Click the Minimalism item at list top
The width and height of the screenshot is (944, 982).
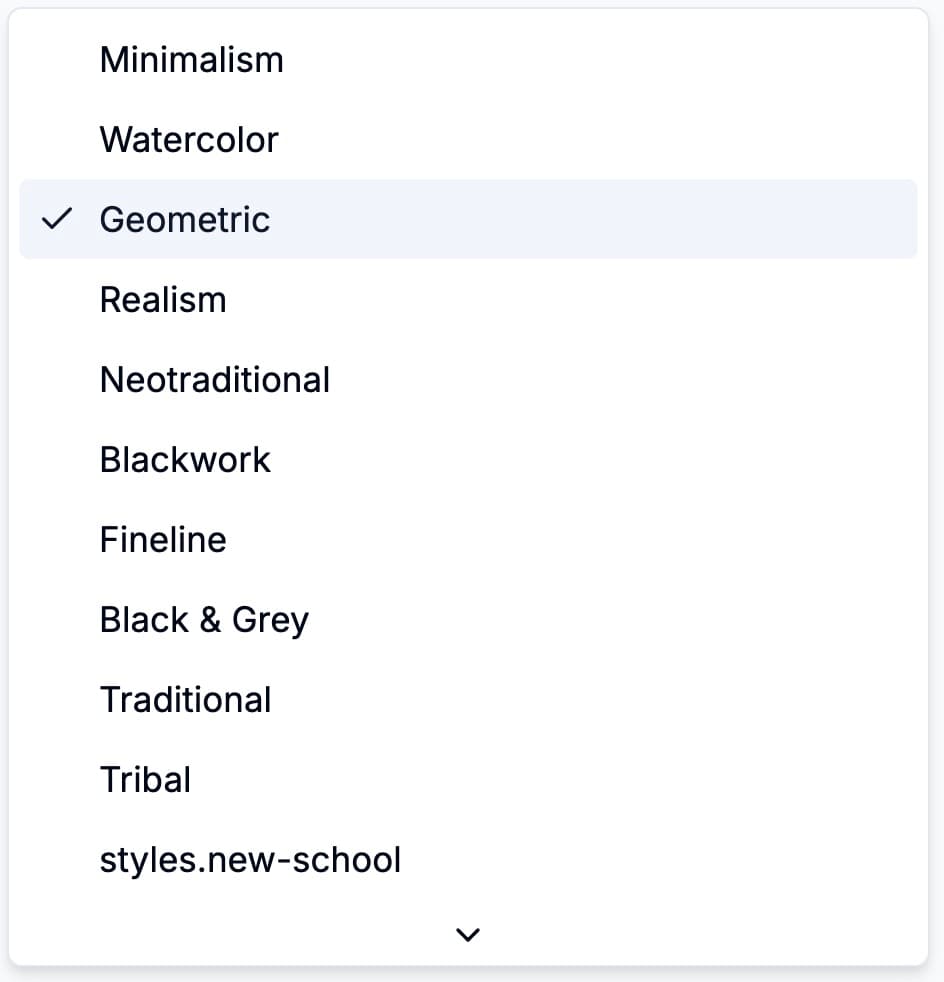[191, 60]
